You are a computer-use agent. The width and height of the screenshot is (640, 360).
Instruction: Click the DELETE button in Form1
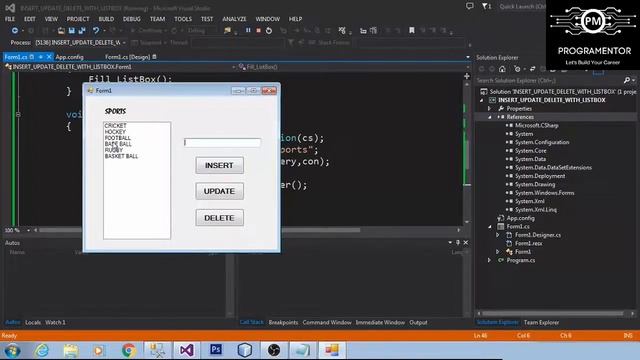[220, 218]
